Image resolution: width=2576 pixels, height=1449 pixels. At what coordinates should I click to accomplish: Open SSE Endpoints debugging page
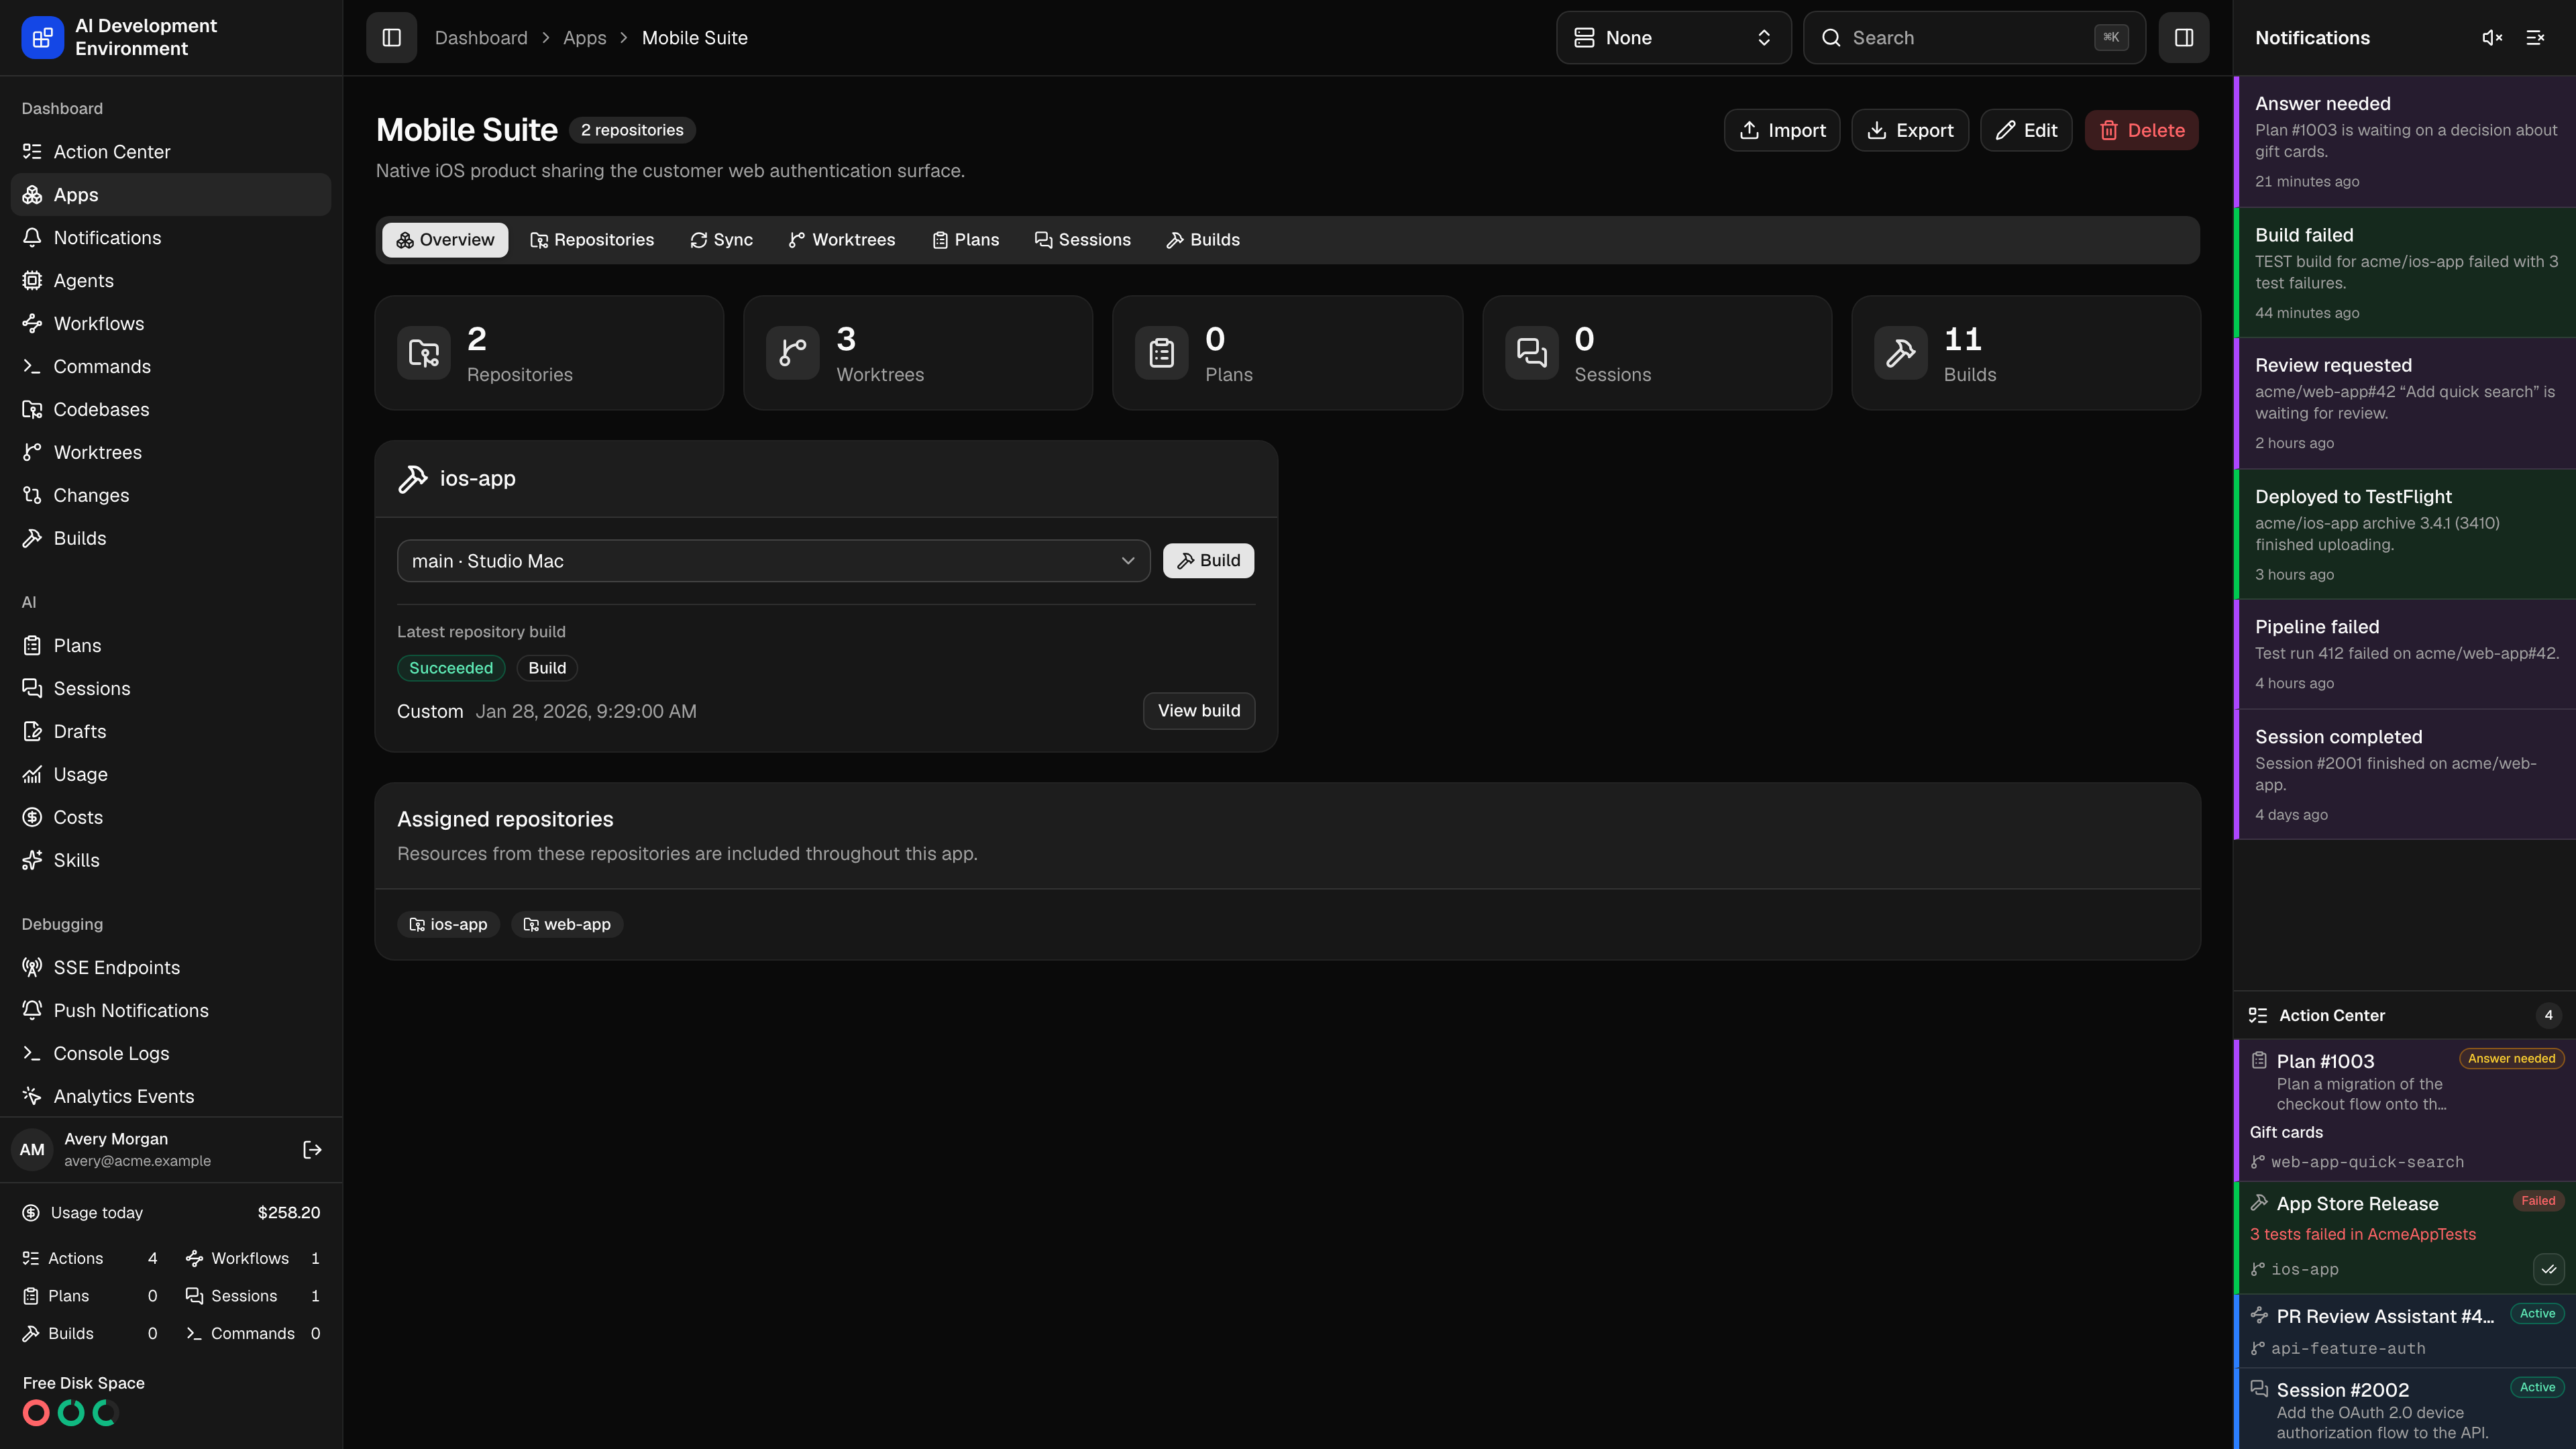[171, 968]
